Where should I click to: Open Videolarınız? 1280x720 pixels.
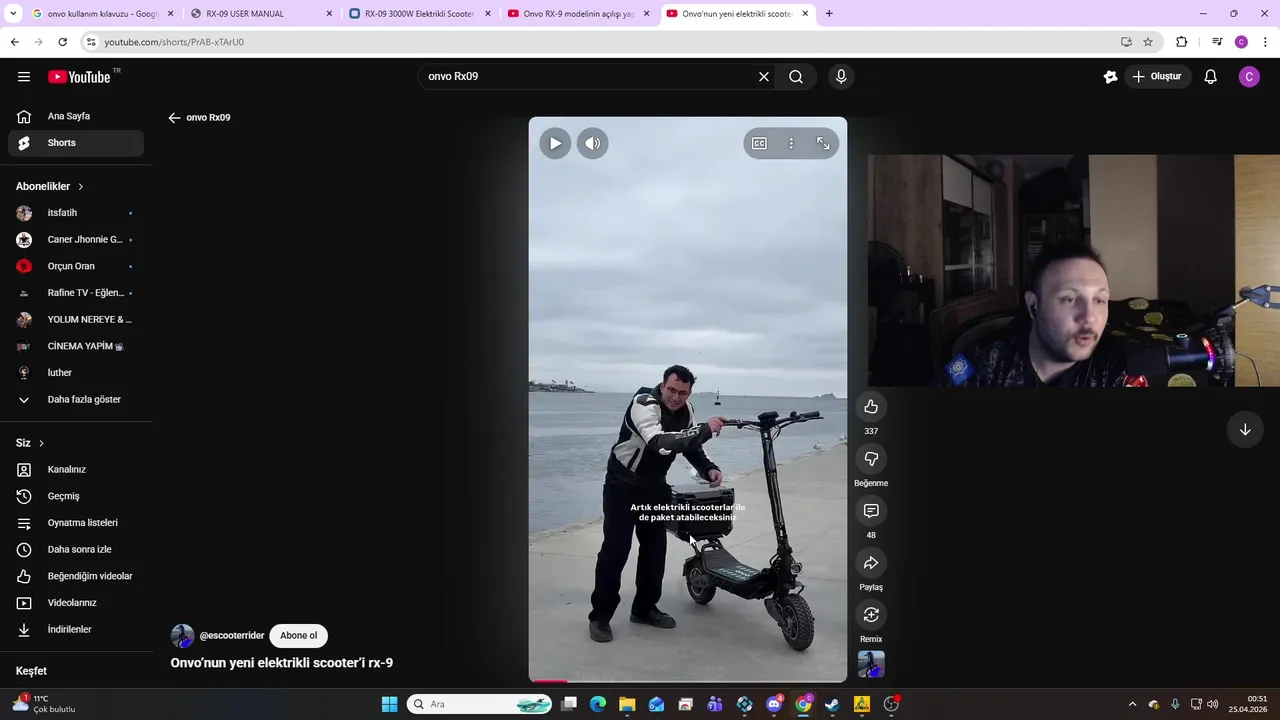click(x=76, y=603)
